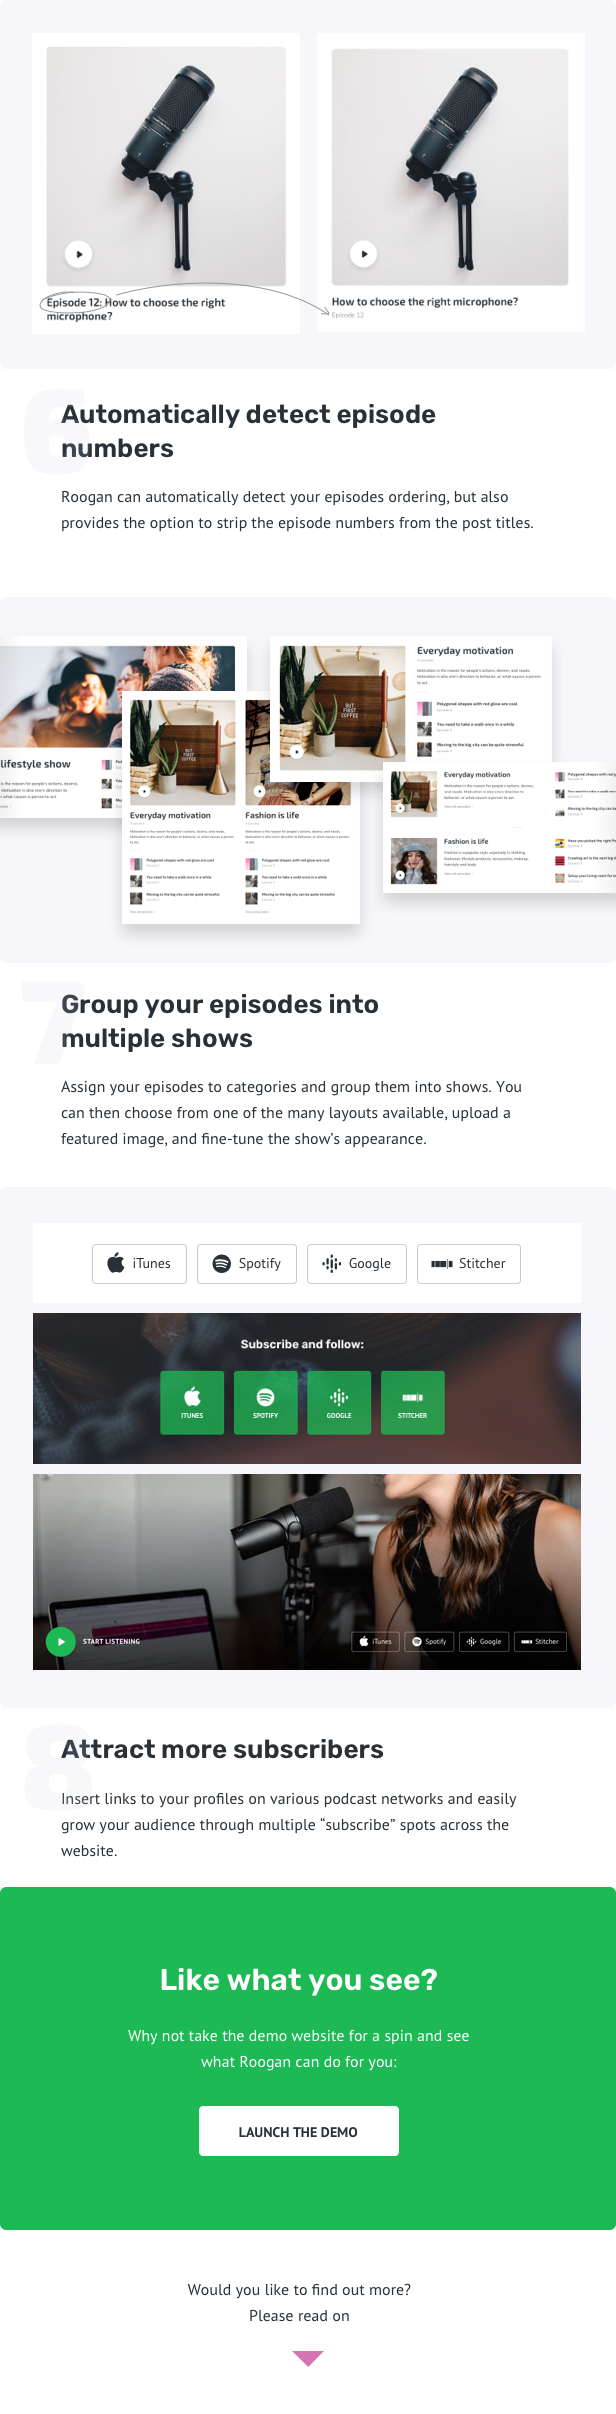Screen dimensions: 616x2414
Task: Click small Spotify badge on microphone banner
Action: 430,1641
